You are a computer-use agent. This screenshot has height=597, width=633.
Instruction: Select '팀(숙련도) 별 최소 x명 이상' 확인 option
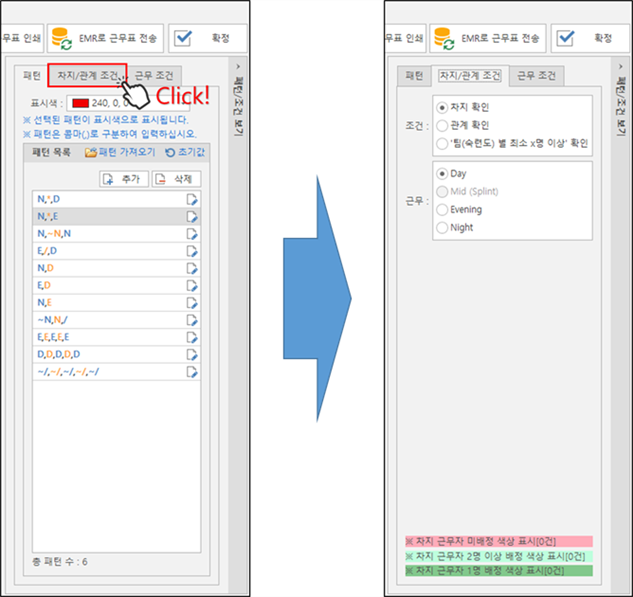tap(442, 143)
